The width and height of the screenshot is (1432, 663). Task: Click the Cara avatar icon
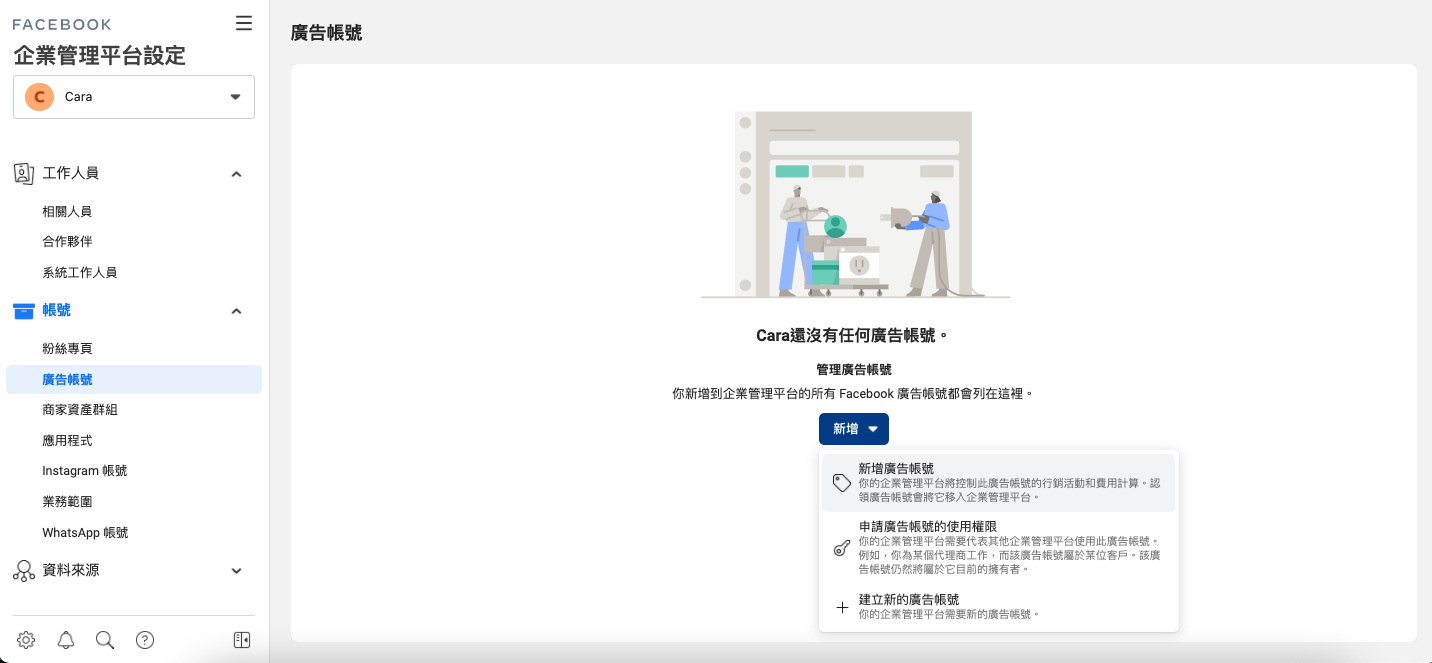39,97
